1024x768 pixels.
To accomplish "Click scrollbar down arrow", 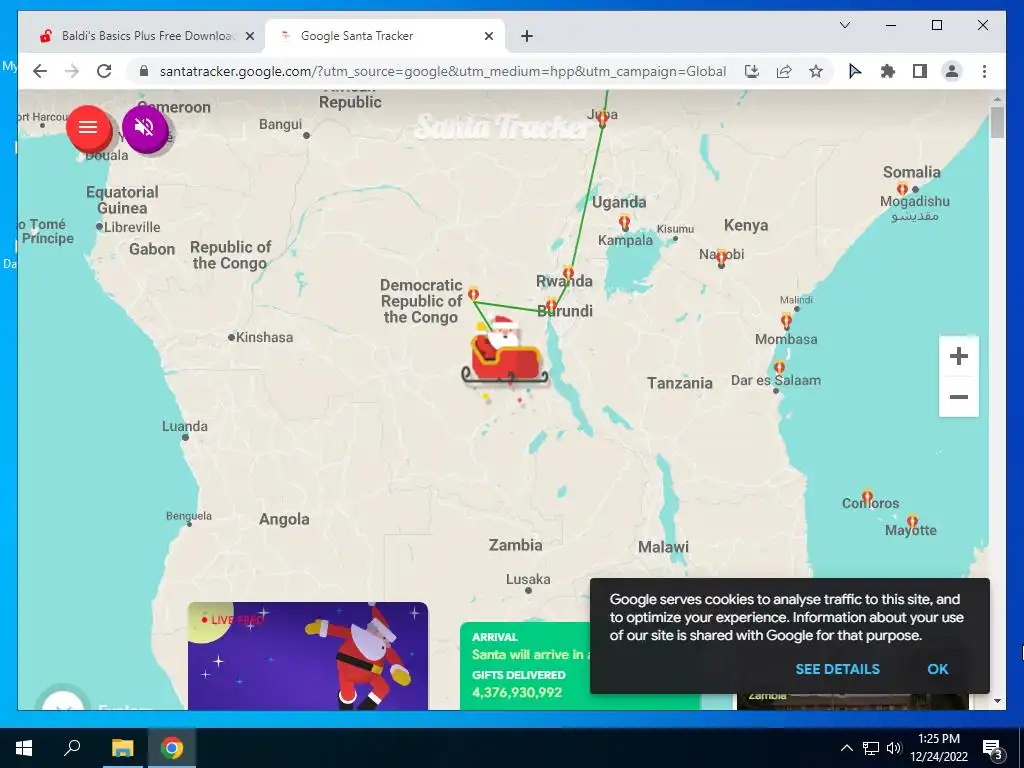I will point(997,701).
